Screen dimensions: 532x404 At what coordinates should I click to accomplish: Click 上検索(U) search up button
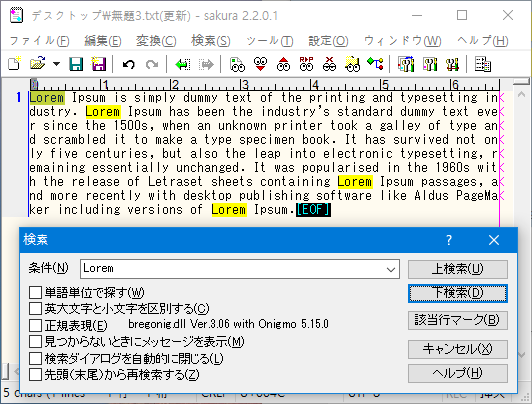point(458,269)
